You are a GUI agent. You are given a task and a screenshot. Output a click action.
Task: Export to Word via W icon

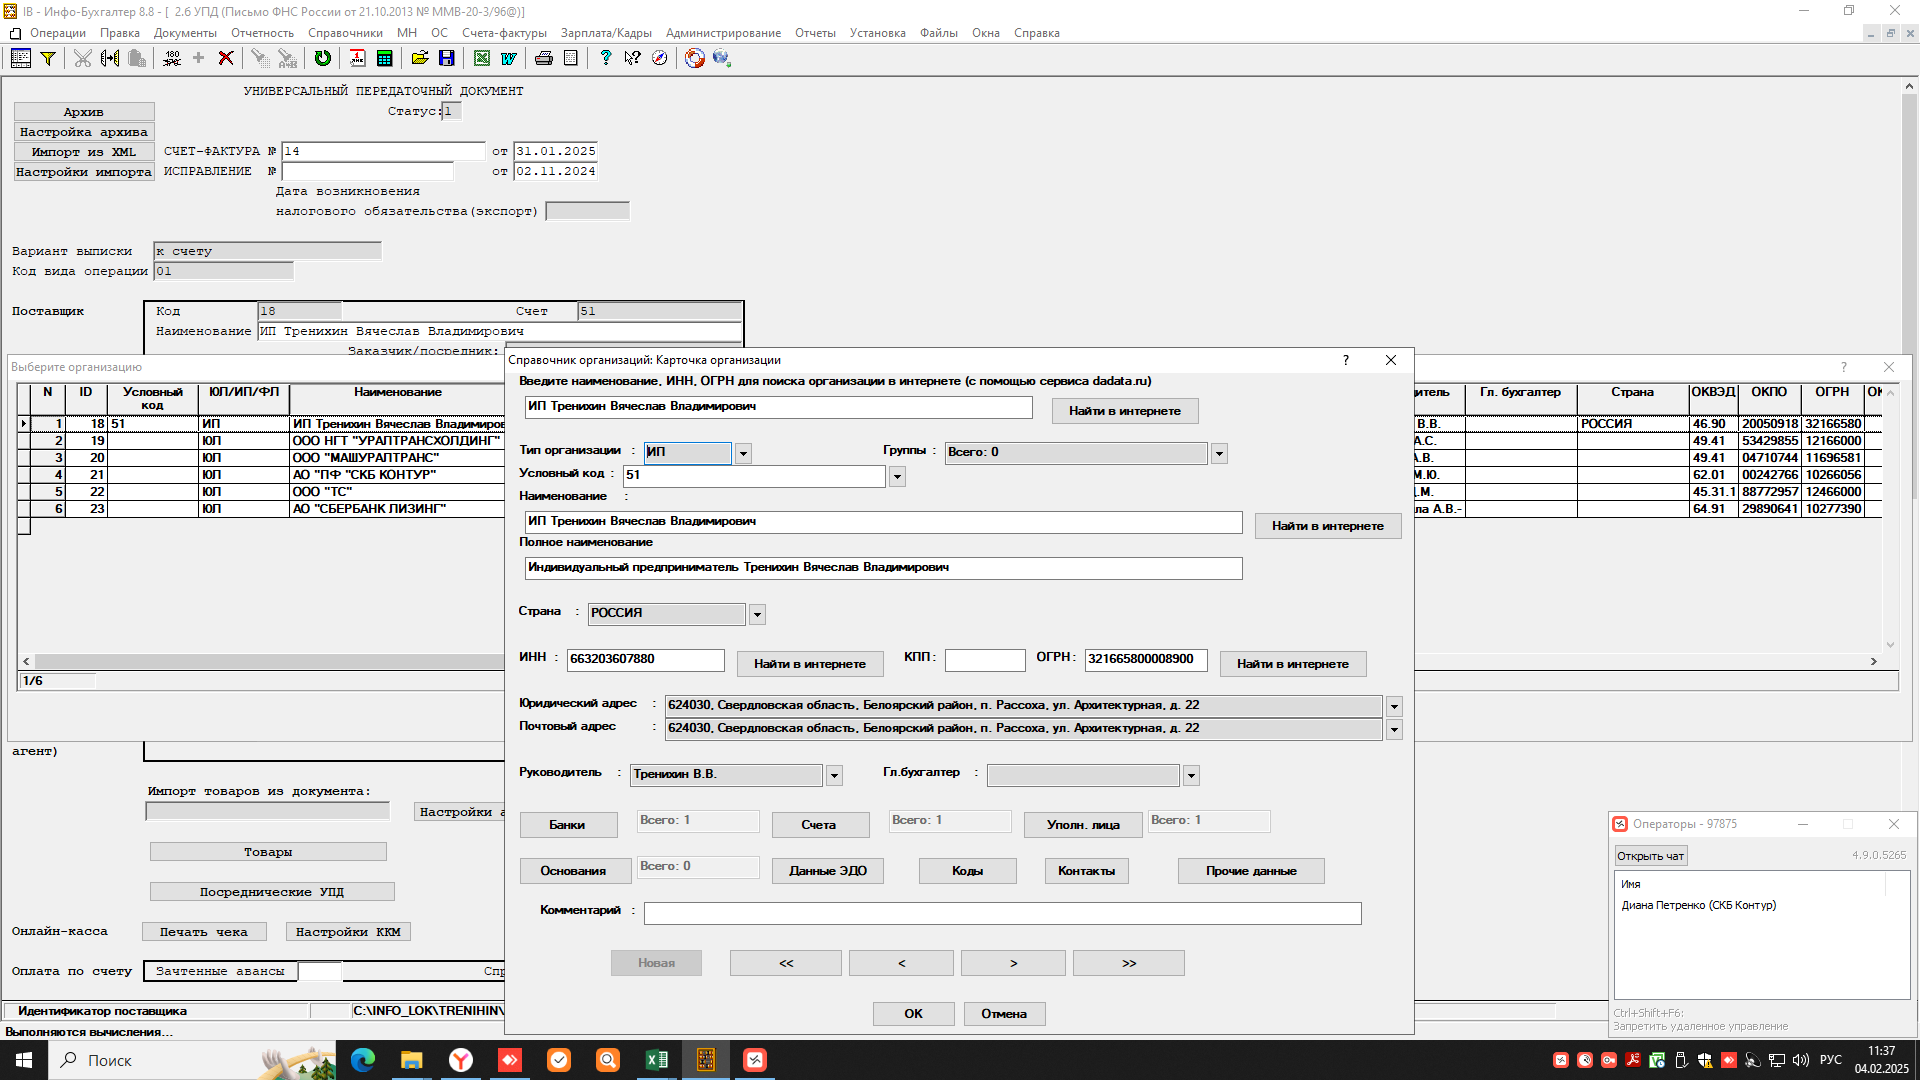tap(509, 58)
